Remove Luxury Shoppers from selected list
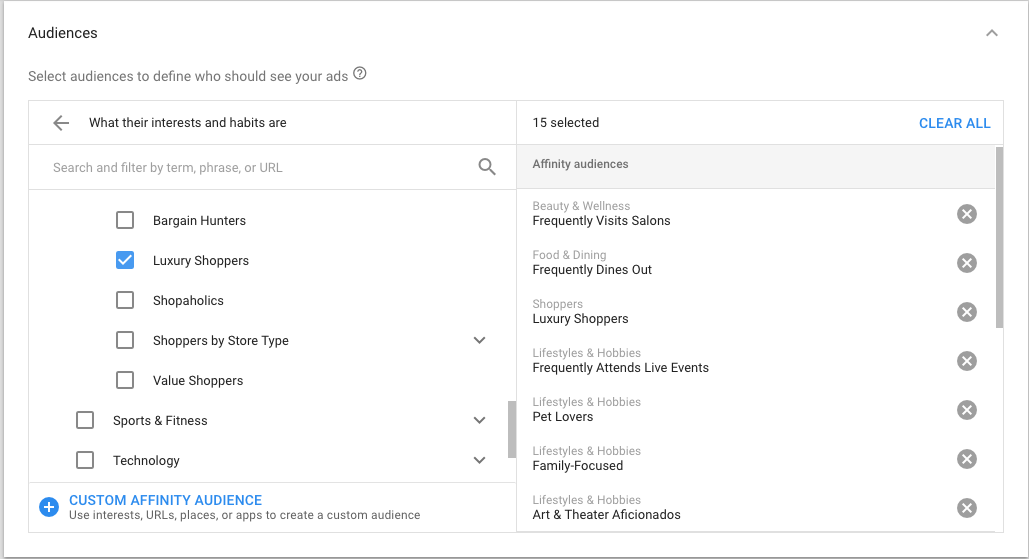This screenshot has width=1029, height=559. tap(966, 312)
